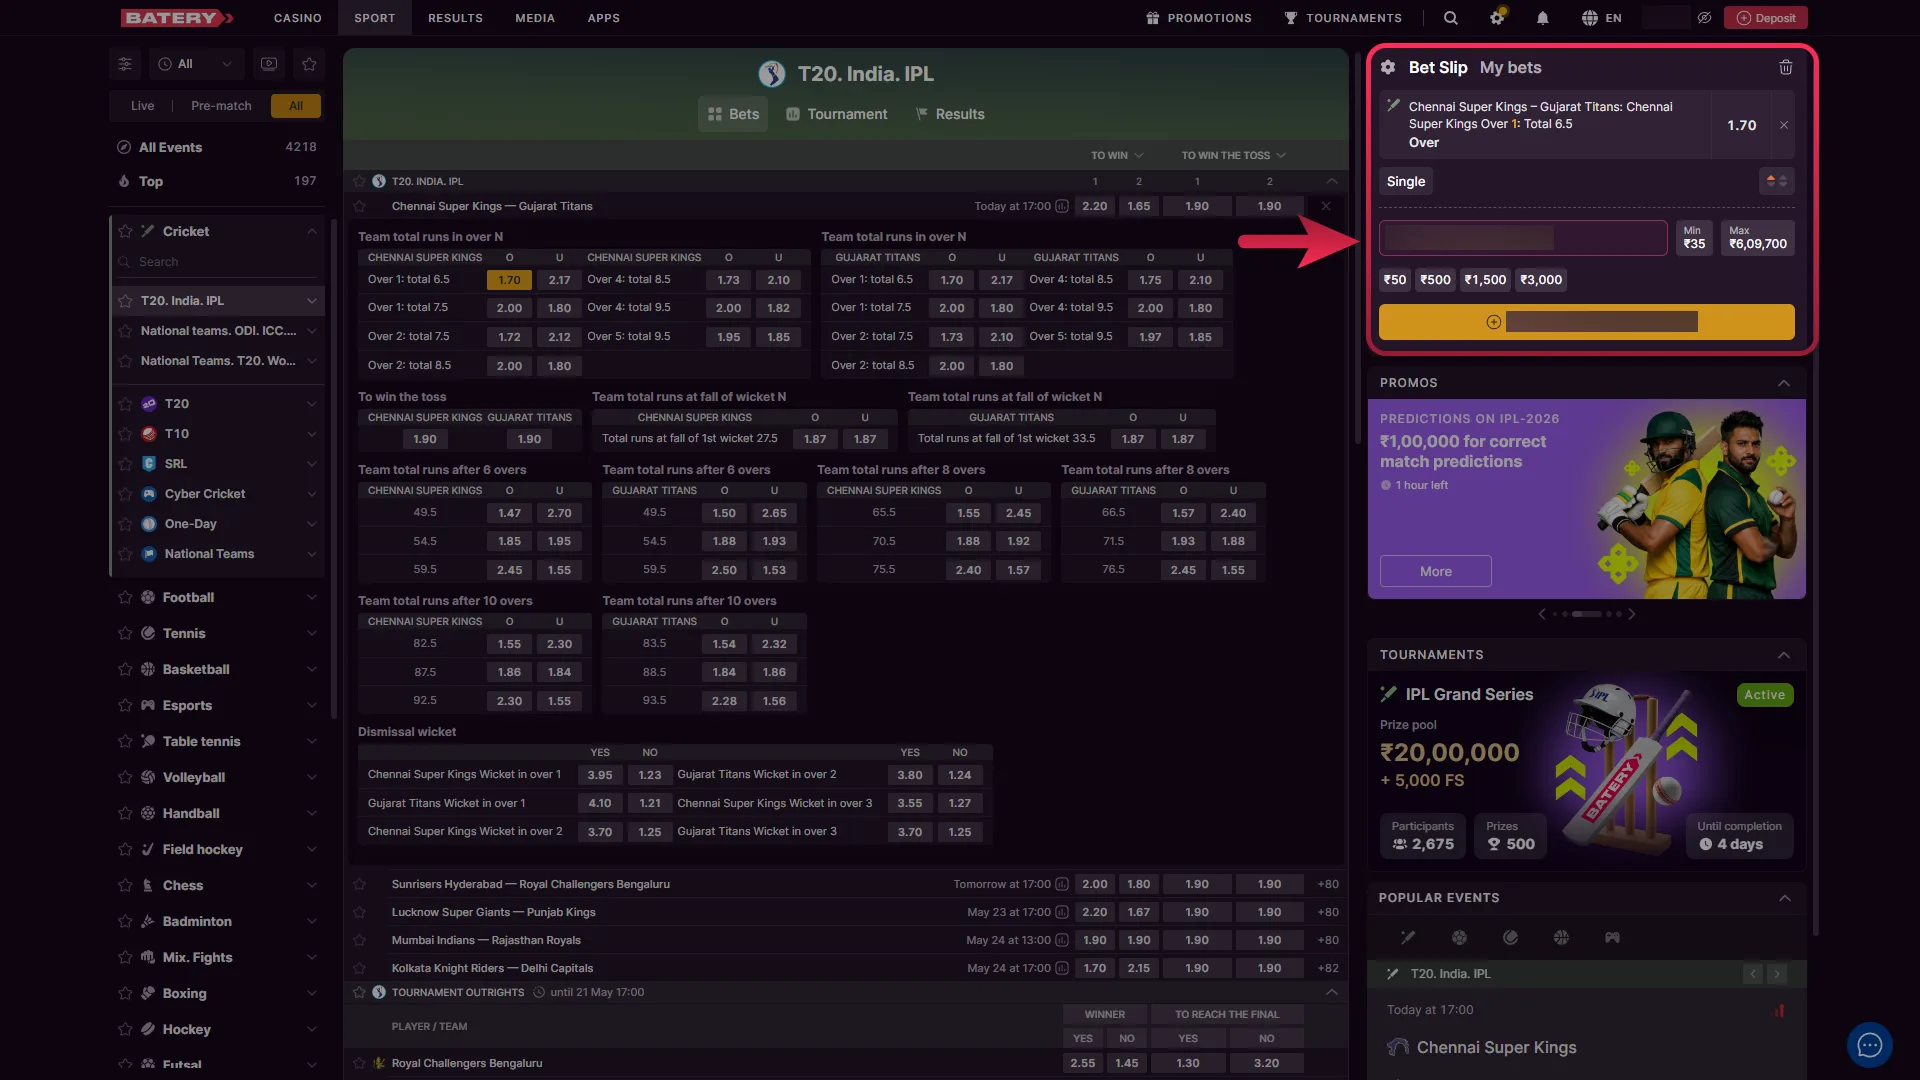Favorite the Tournament Outrights section

pyautogui.click(x=359, y=992)
